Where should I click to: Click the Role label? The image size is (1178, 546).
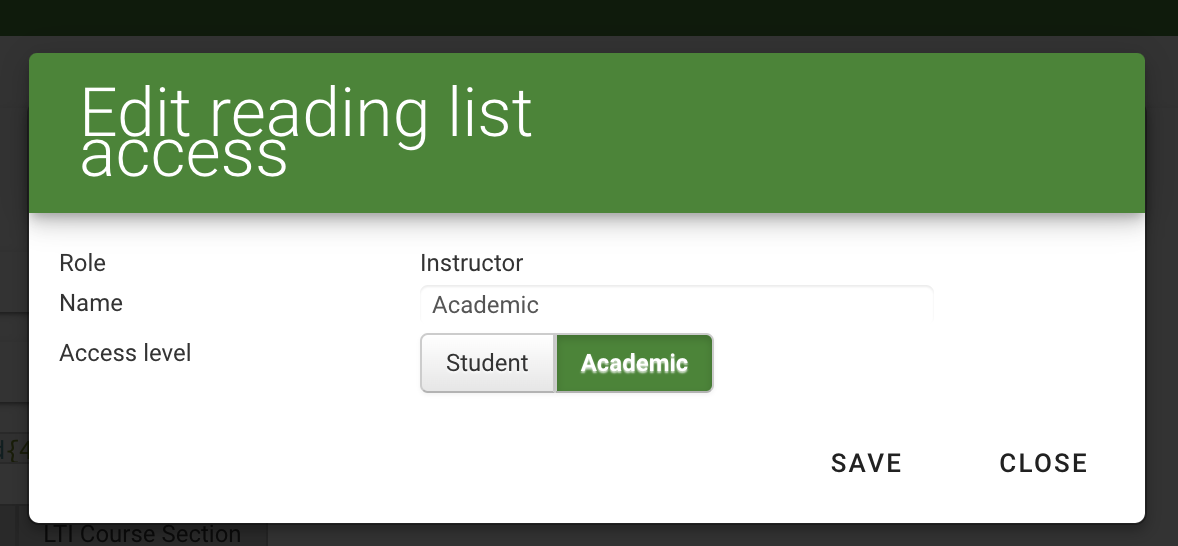coord(83,263)
